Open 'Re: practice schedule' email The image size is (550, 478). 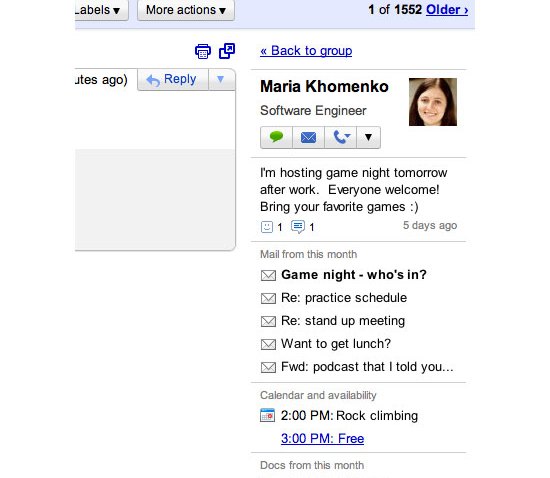344,298
